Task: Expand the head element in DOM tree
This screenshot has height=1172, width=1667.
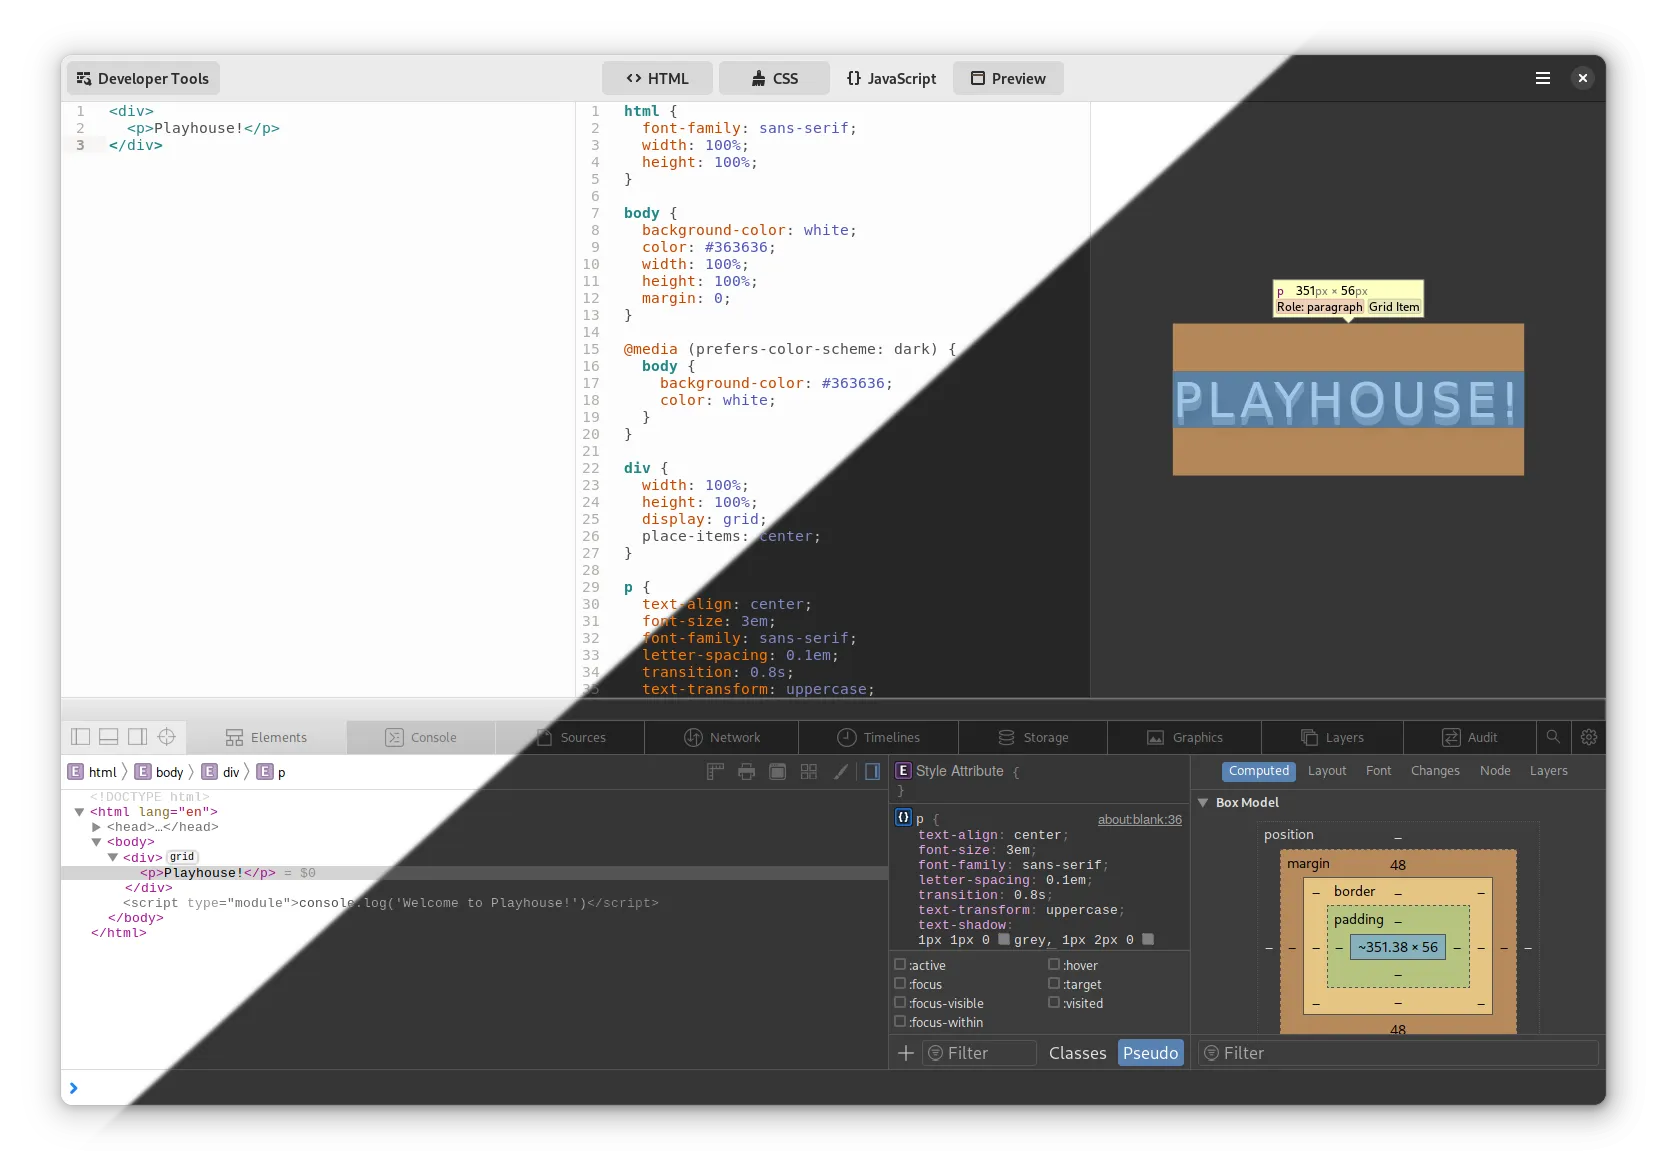Action: tap(96, 827)
